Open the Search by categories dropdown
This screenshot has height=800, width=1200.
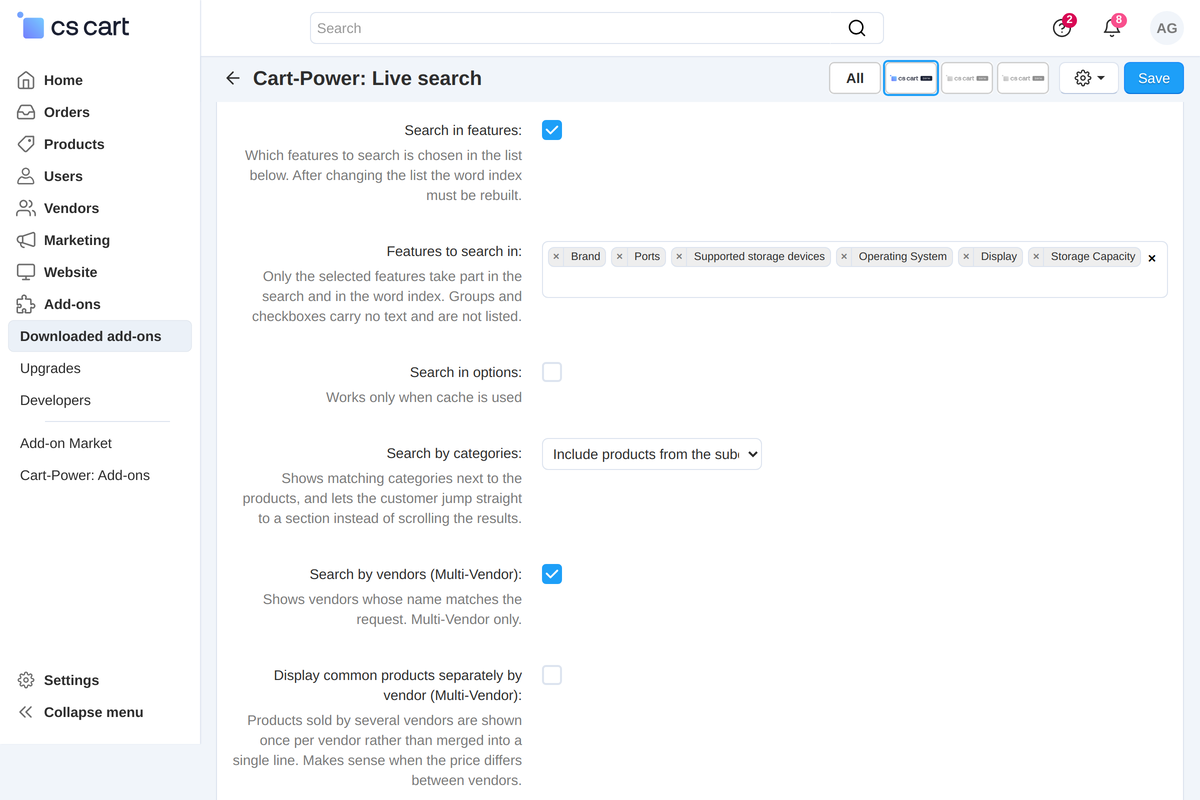pos(652,454)
